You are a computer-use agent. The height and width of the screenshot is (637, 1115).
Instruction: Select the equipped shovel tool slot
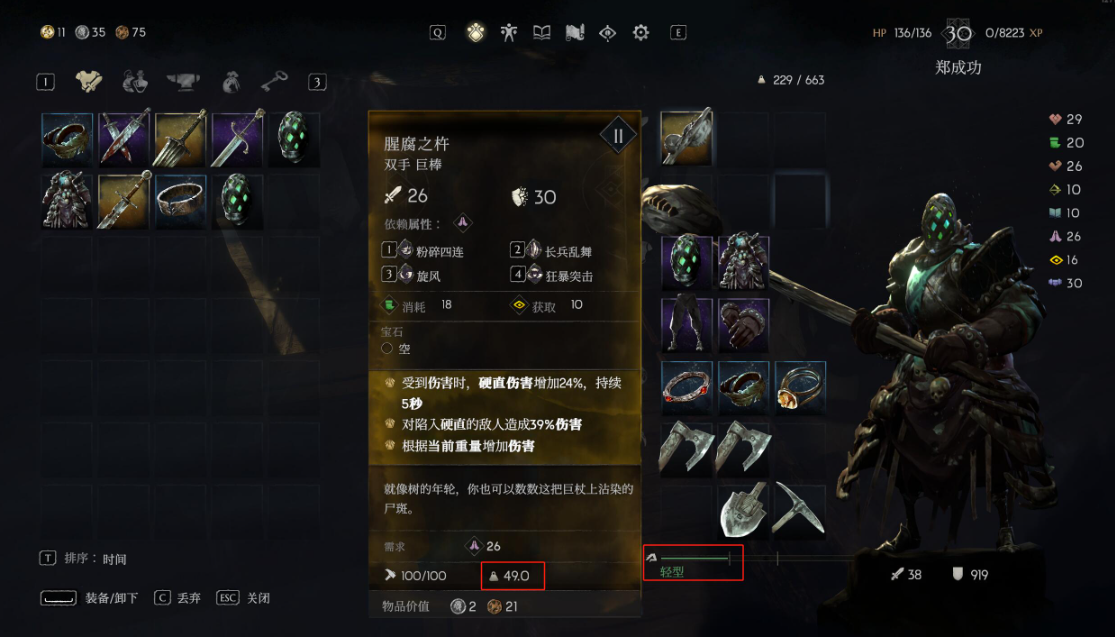click(x=743, y=511)
